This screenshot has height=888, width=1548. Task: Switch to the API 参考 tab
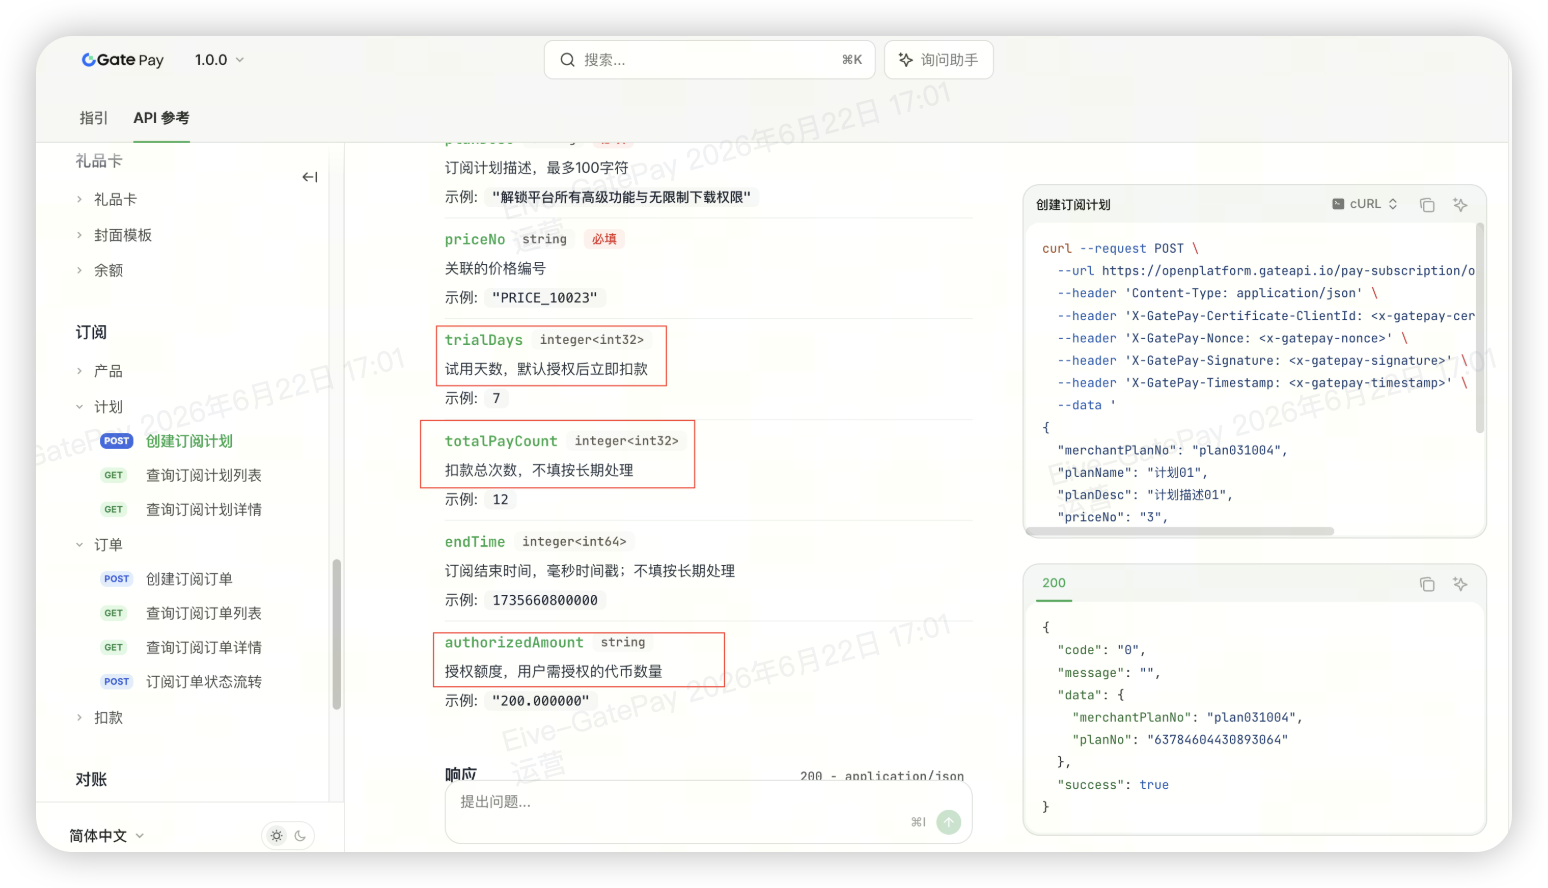[161, 118]
